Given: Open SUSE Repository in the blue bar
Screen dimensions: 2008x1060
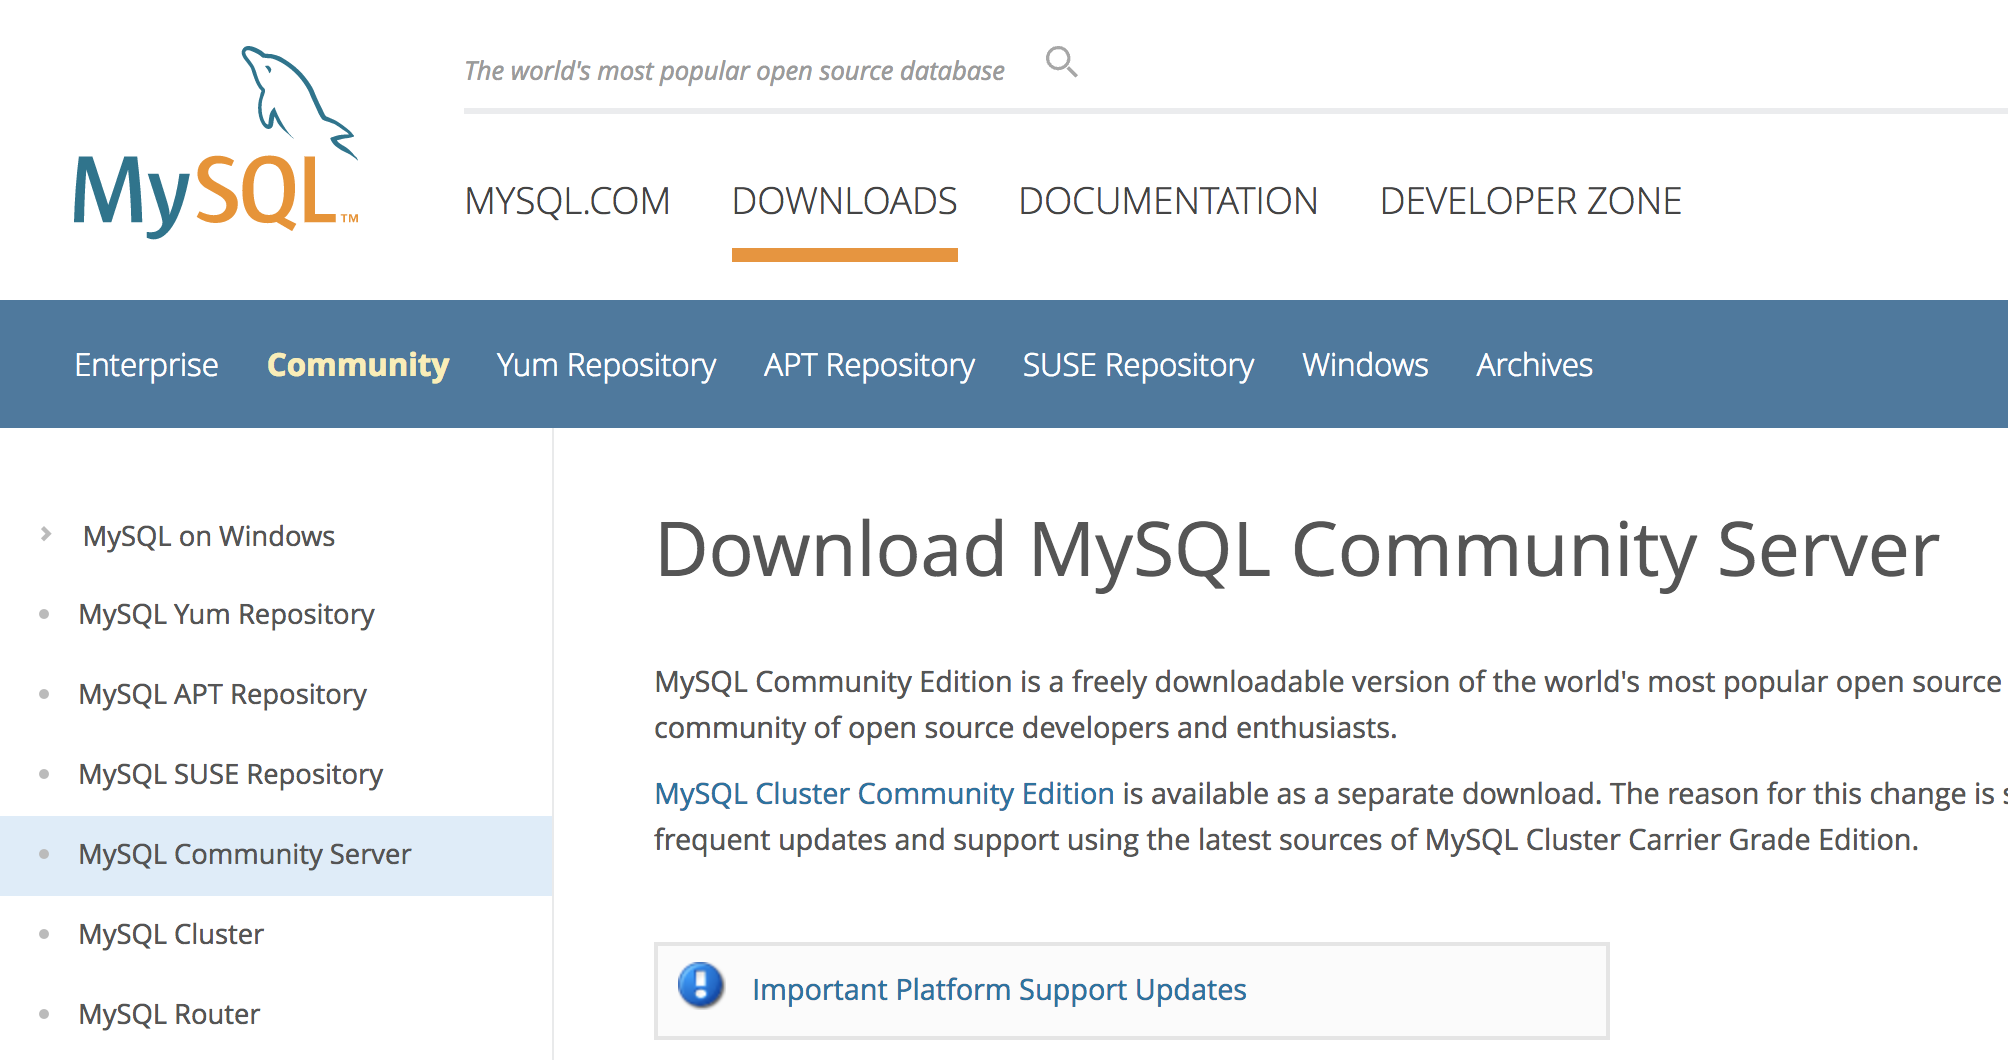Looking at the screenshot, I should 1138,365.
